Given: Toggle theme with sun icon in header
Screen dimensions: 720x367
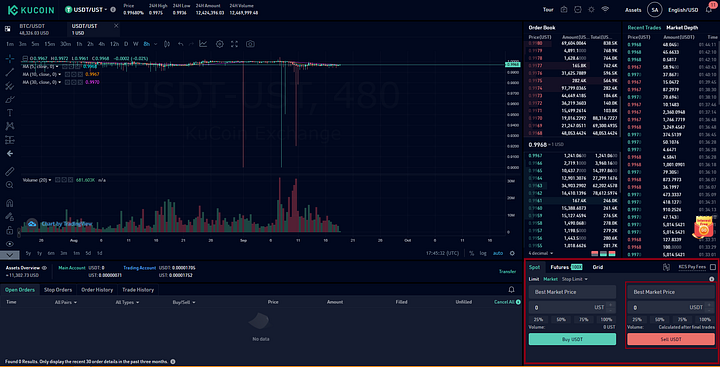Looking at the screenshot, I should click(591, 10).
